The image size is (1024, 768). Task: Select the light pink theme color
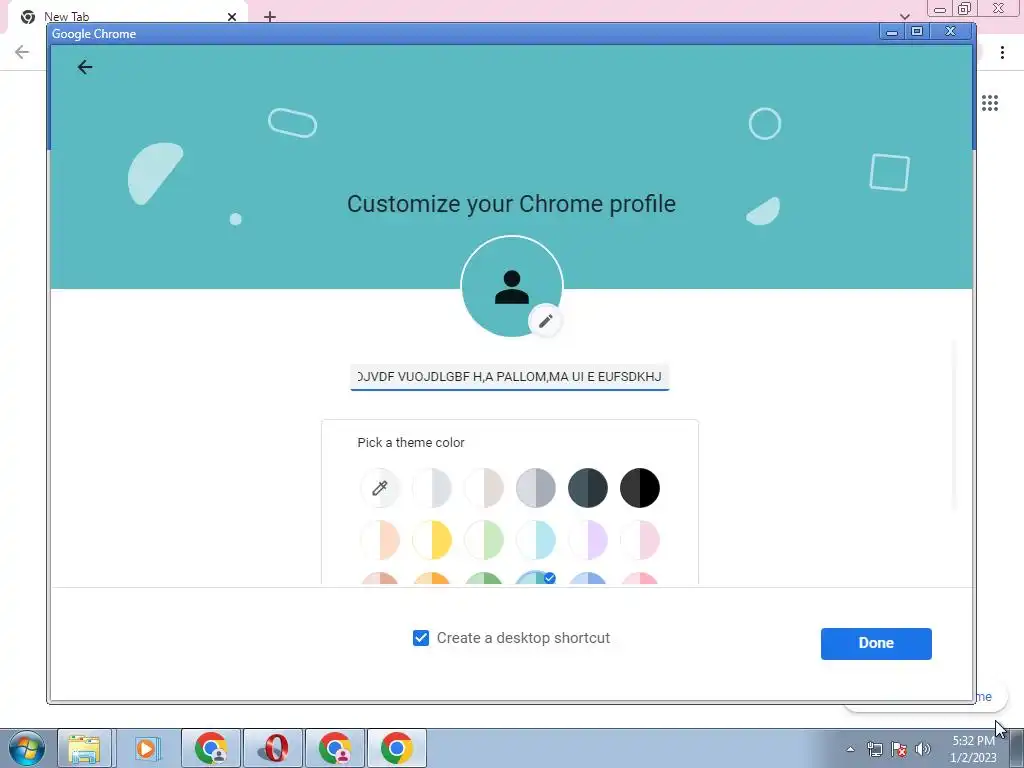(640, 540)
